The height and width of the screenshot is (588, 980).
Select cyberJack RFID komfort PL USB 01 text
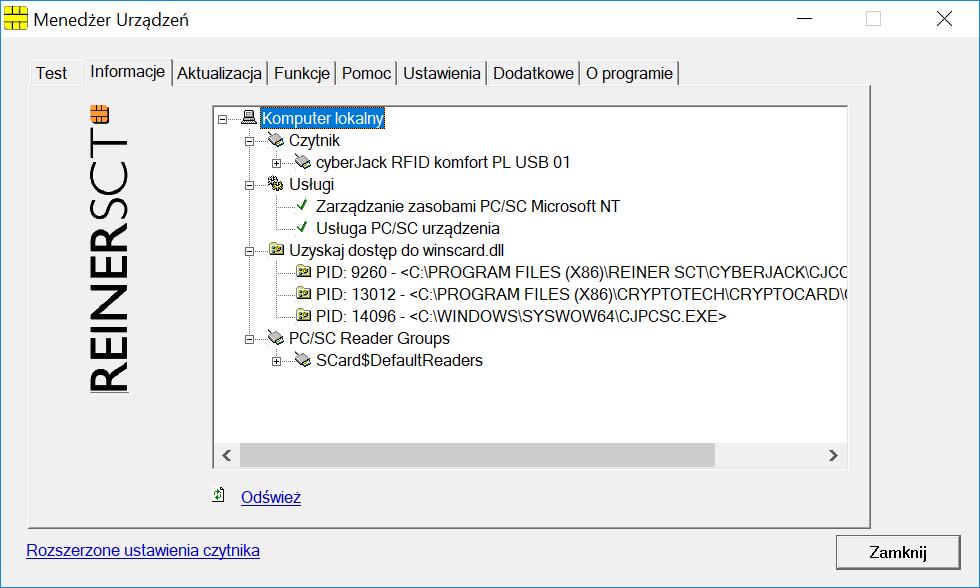(443, 162)
